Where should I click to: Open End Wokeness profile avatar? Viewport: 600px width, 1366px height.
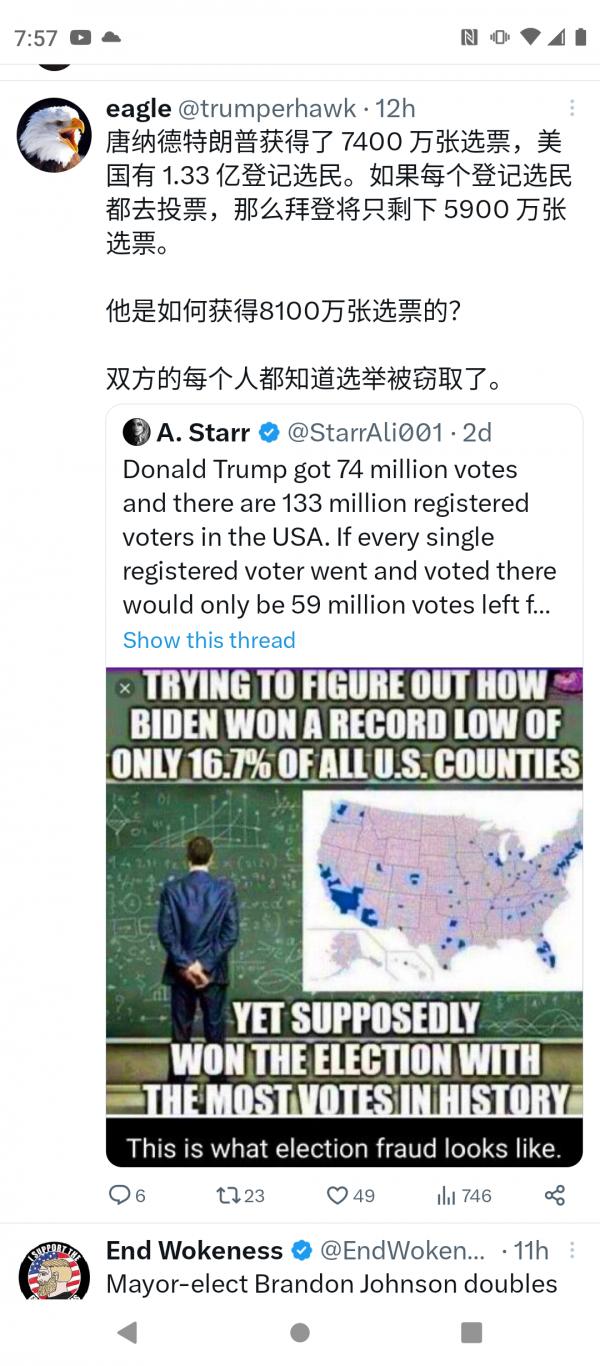[x=54, y=1270]
